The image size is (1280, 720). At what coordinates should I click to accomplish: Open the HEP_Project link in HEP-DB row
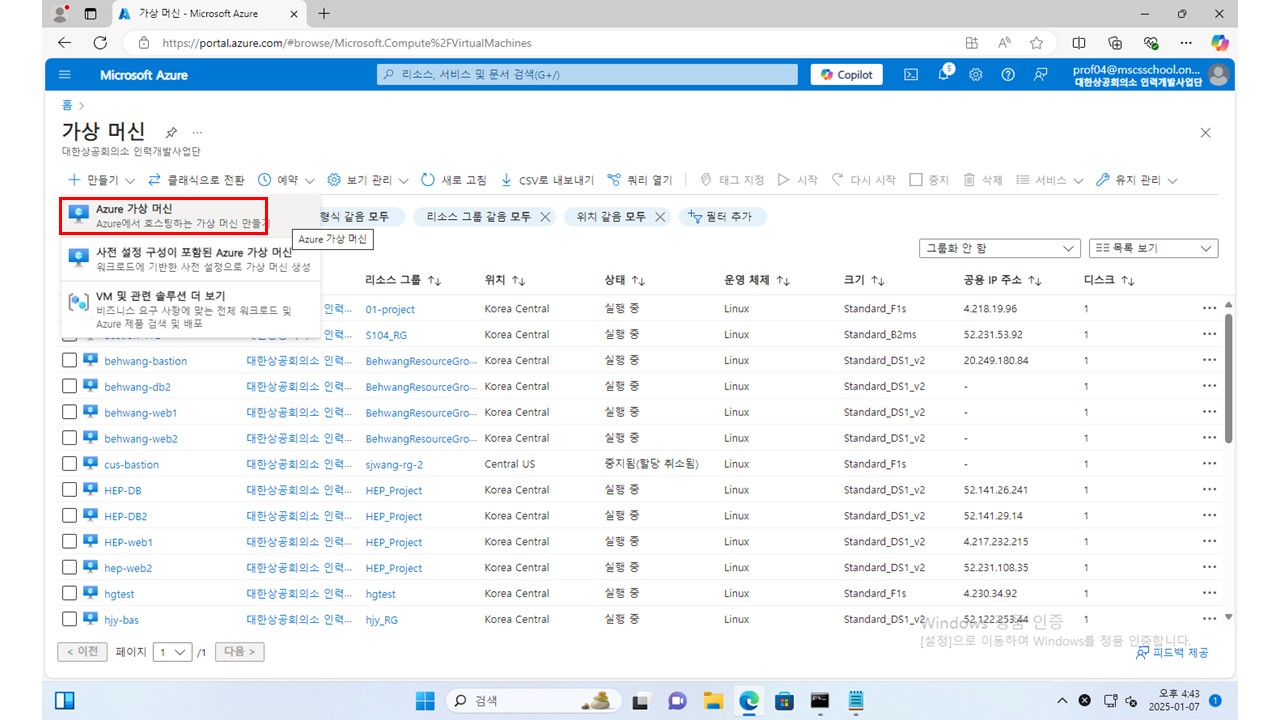pyautogui.click(x=394, y=491)
